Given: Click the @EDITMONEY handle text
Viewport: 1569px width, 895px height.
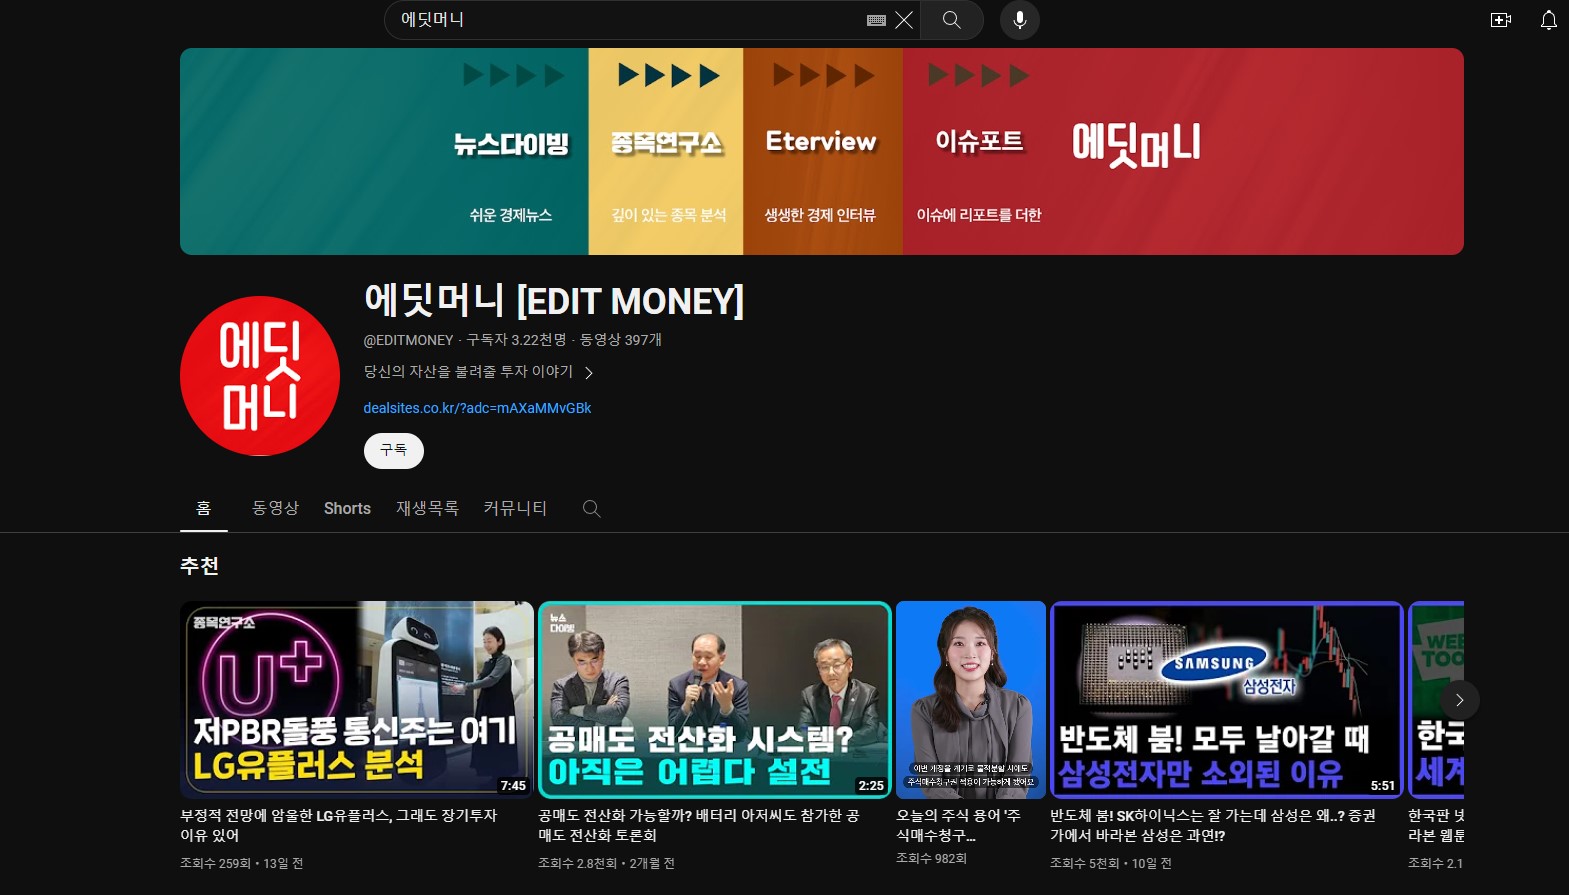Looking at the screenshot, I should pyautogui.click(x=408, y=340).
